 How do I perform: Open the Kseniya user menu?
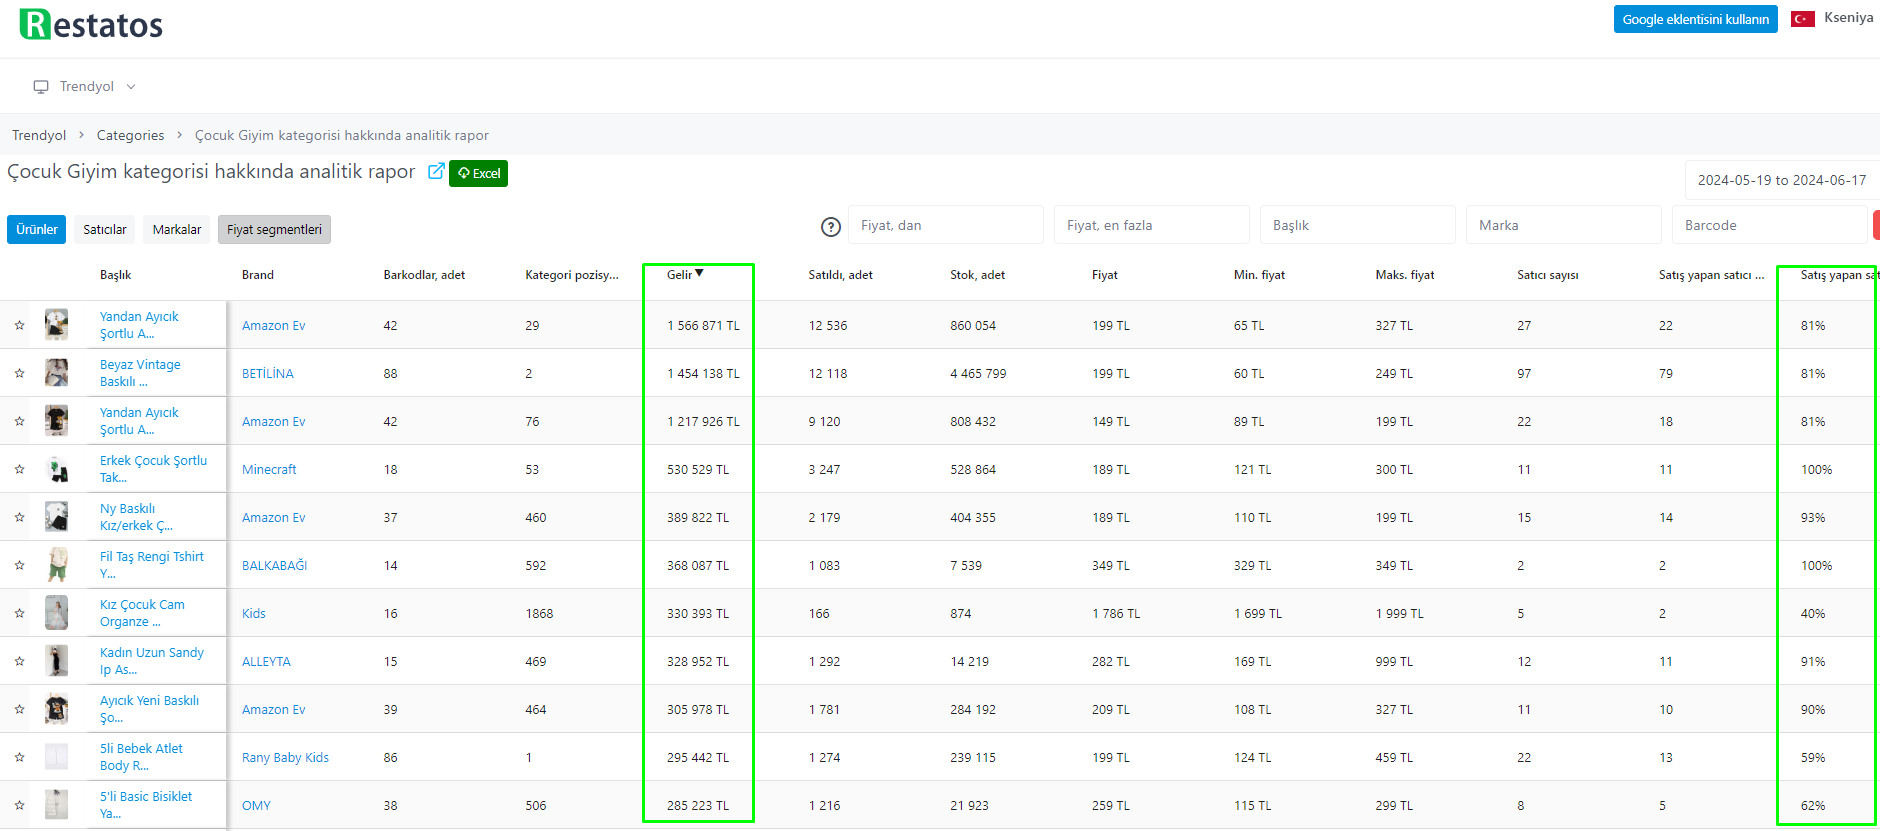(1848, 18)
